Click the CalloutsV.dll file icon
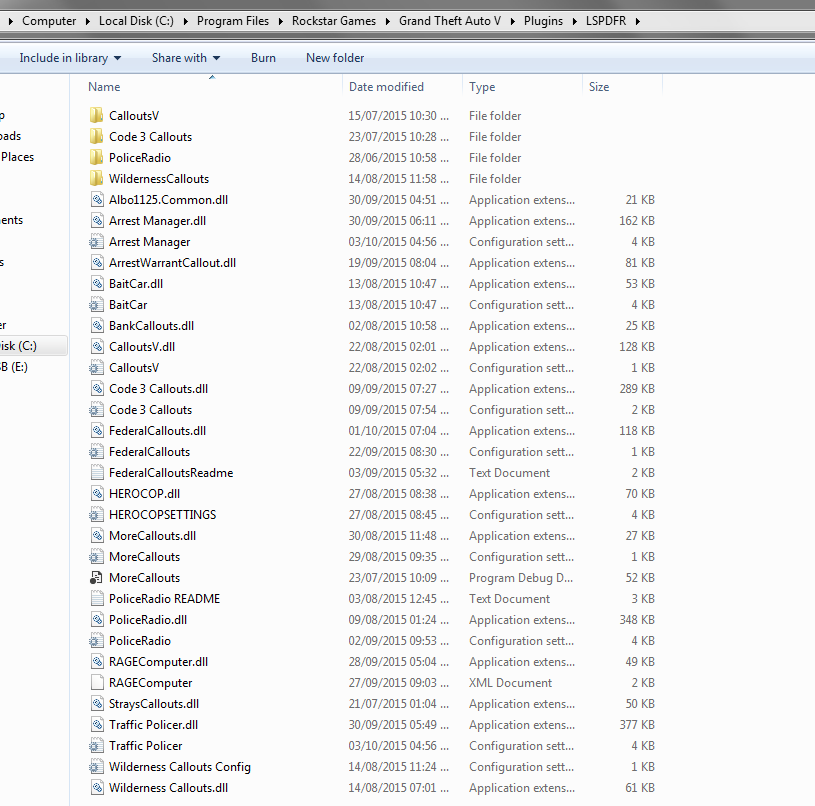 [97, 347]
